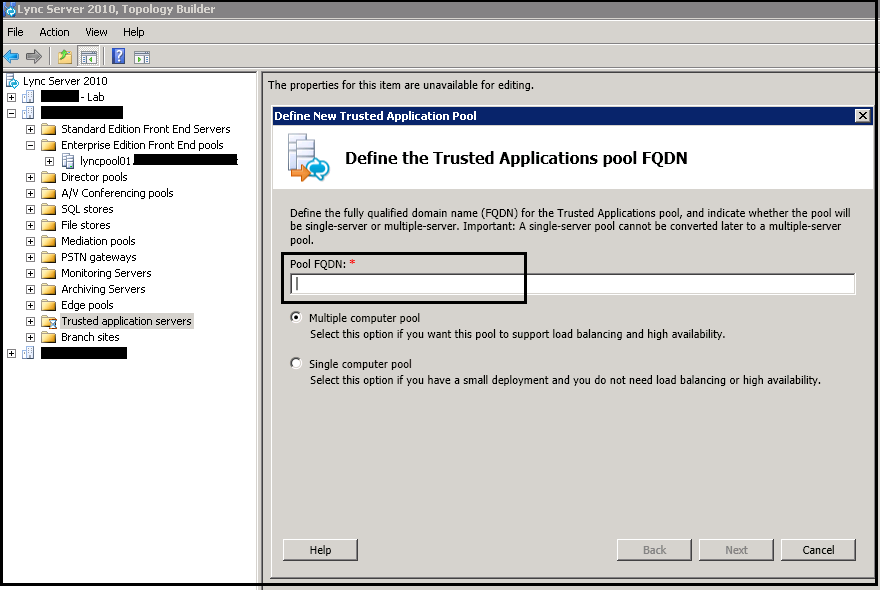Click the back navigation arrow
The image size is (880, 590).
[x=10, y=56]
